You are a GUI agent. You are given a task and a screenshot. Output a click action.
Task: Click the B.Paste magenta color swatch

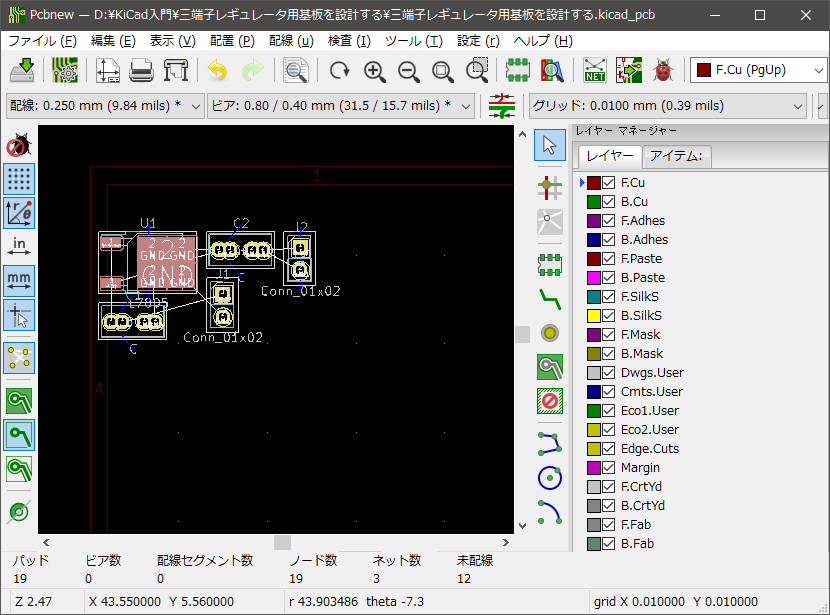pyautogui.click(x=593, y=278)
